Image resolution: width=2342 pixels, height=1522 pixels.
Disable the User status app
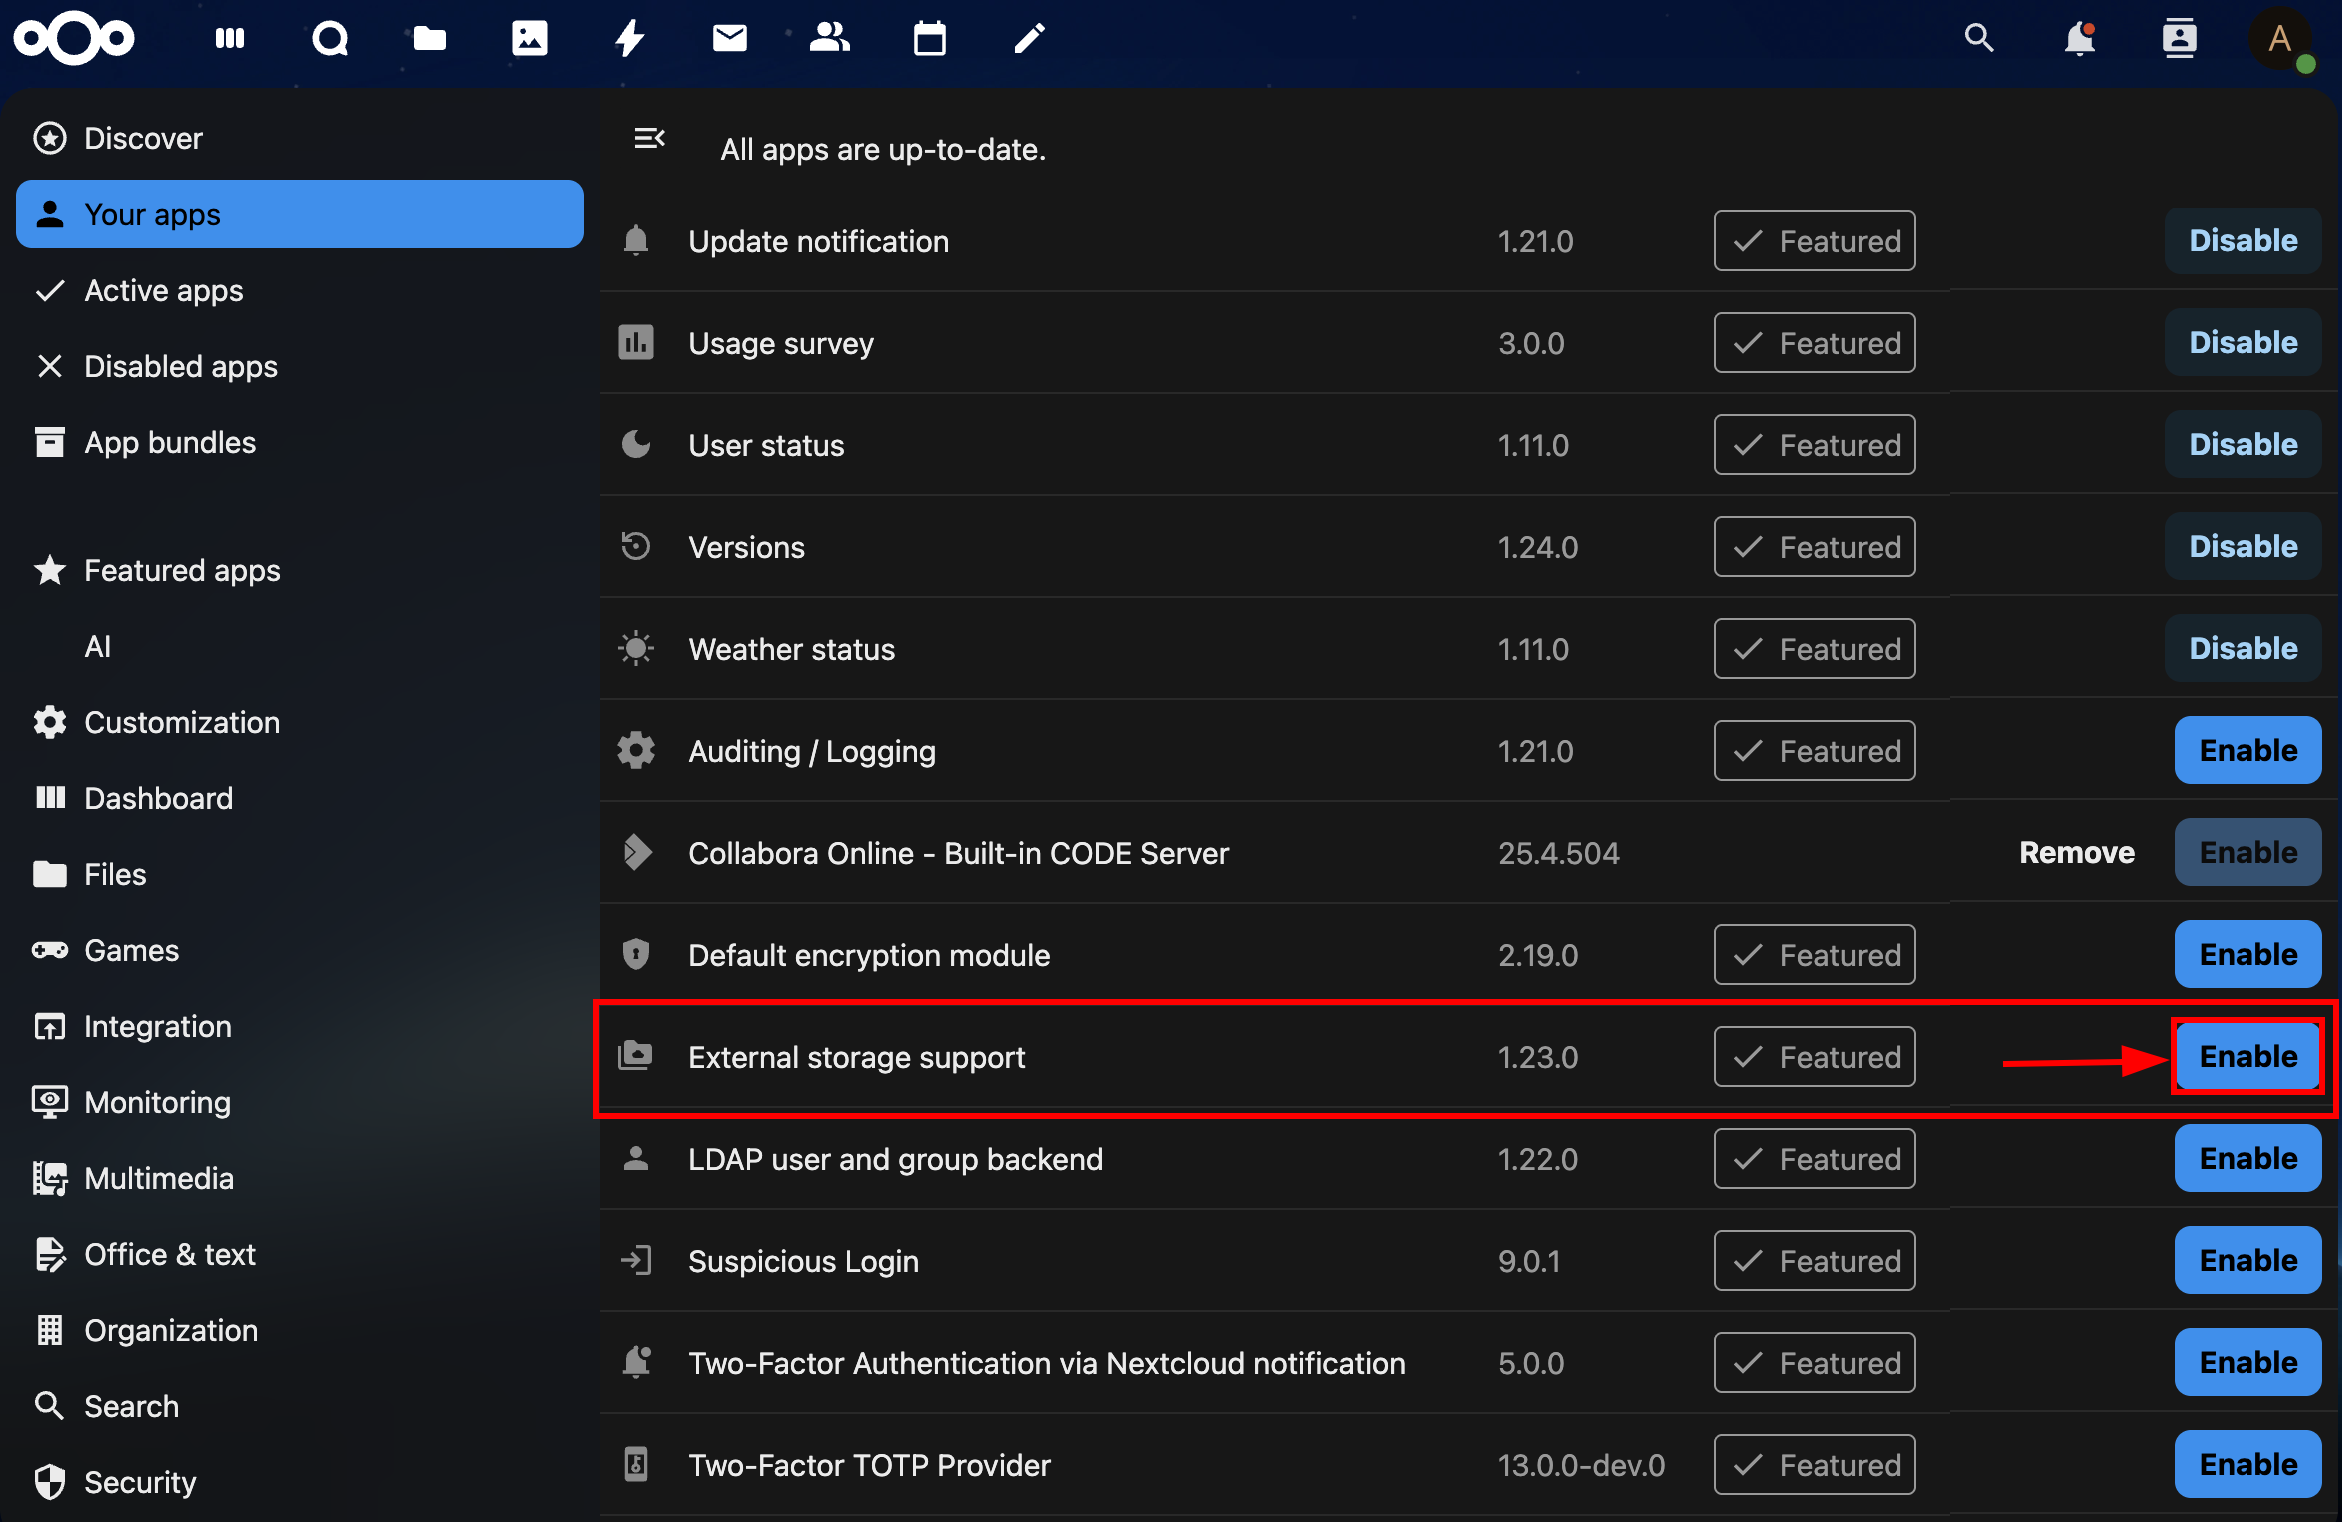2243,444
